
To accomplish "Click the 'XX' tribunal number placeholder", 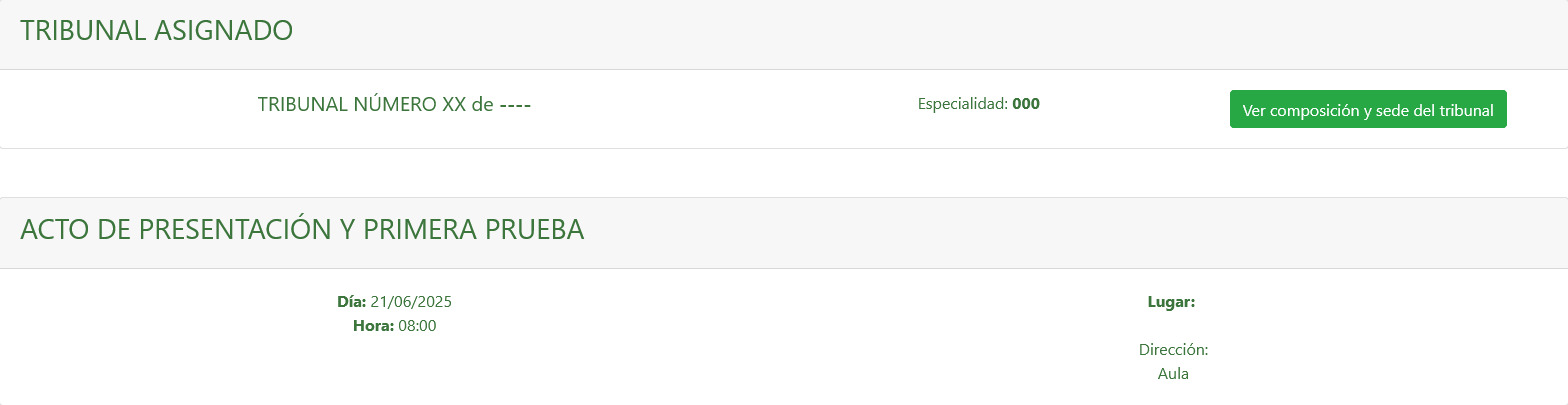I will coord(454,104).
